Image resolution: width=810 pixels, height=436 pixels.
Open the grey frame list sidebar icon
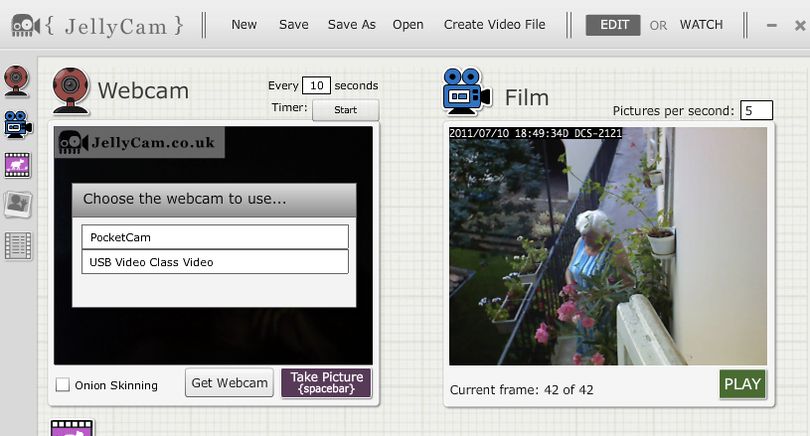tap(18, 246)
